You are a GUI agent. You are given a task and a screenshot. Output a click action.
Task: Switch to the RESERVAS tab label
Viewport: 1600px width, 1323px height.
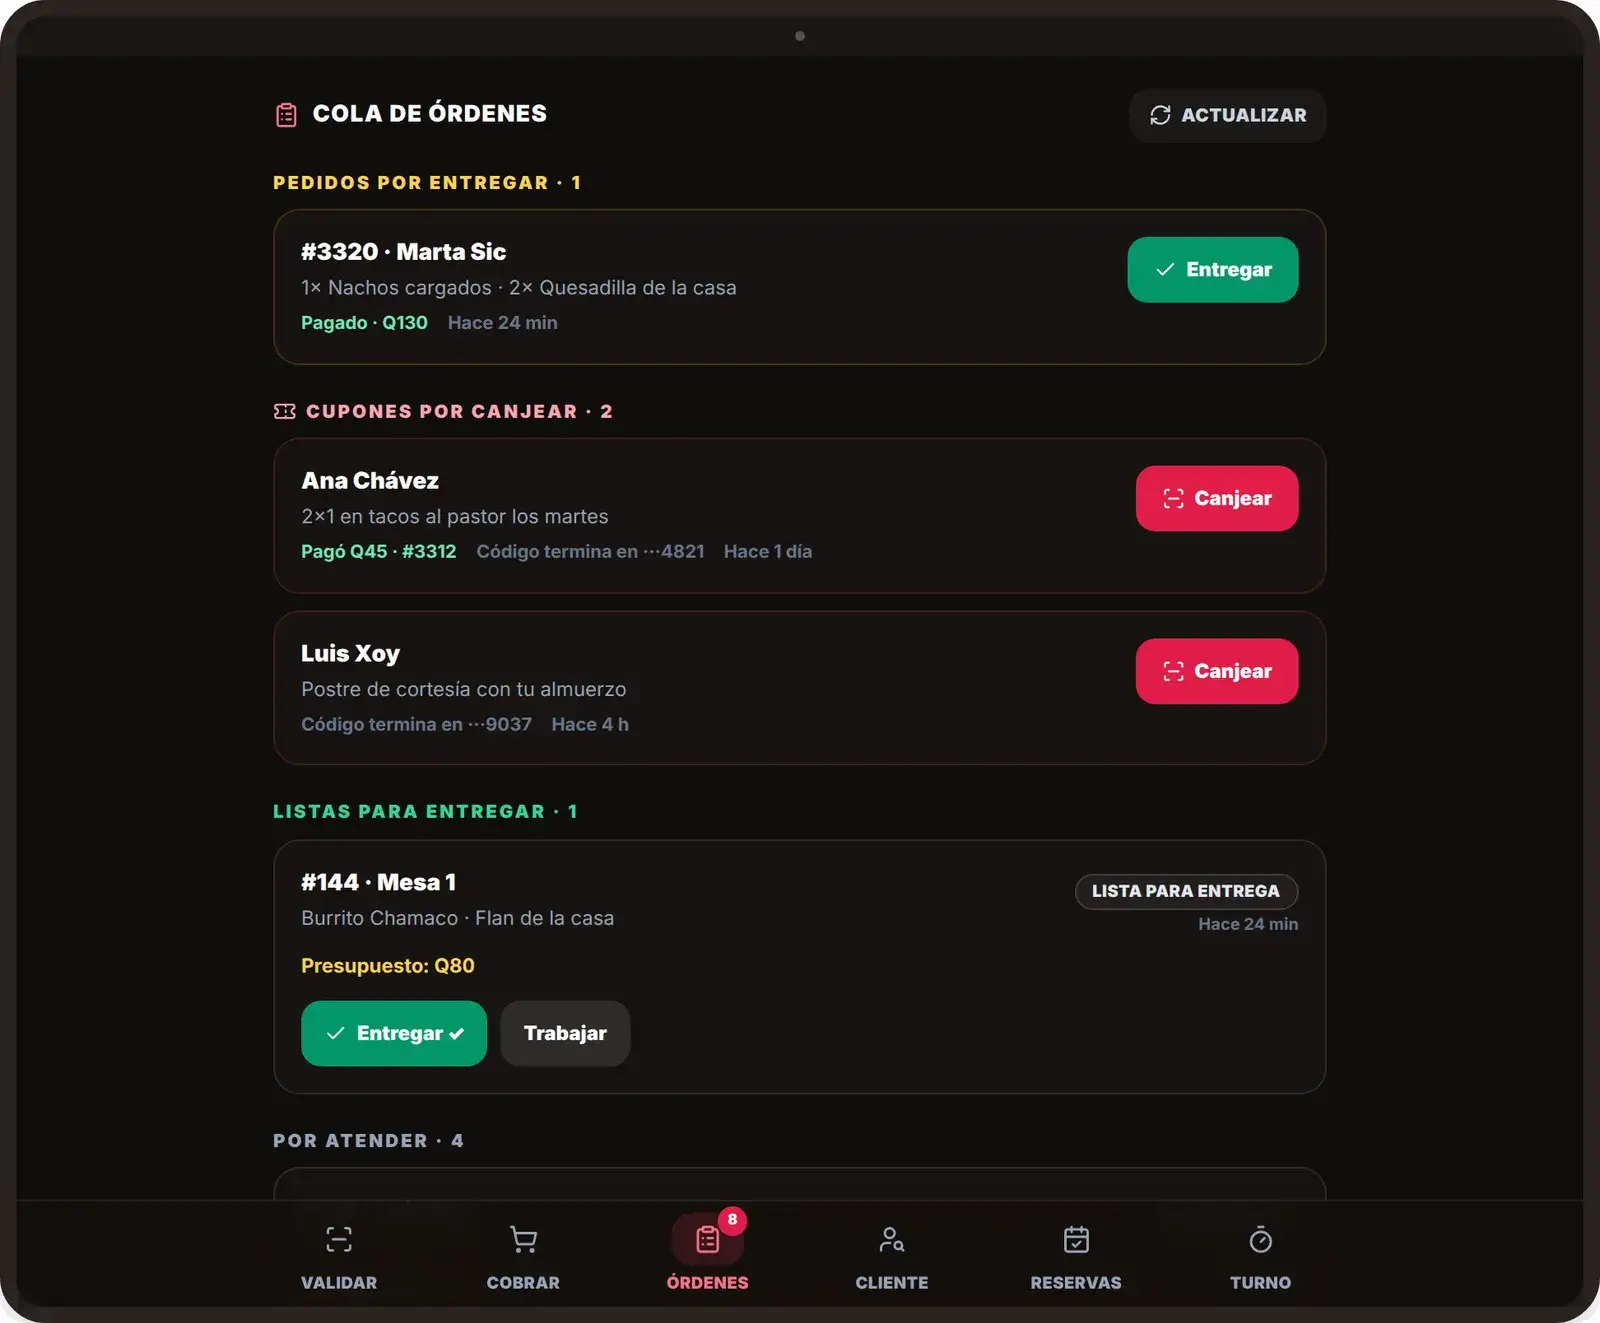(x=1076, y=1282)
